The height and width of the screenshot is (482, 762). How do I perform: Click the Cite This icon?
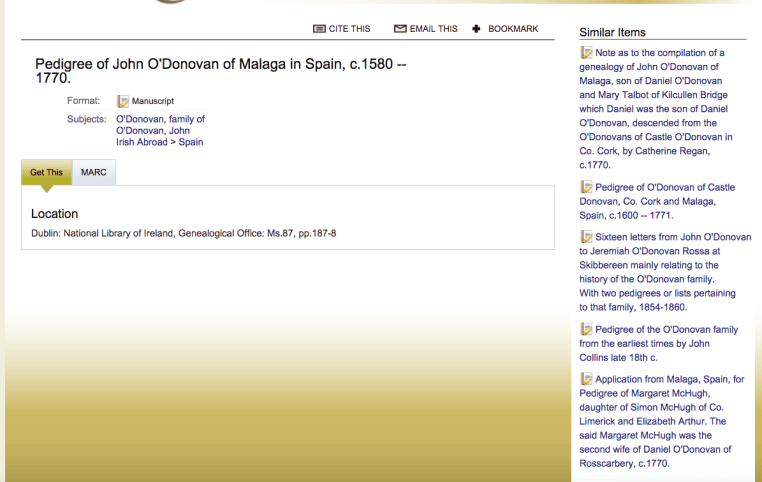[x=319, y=29]
